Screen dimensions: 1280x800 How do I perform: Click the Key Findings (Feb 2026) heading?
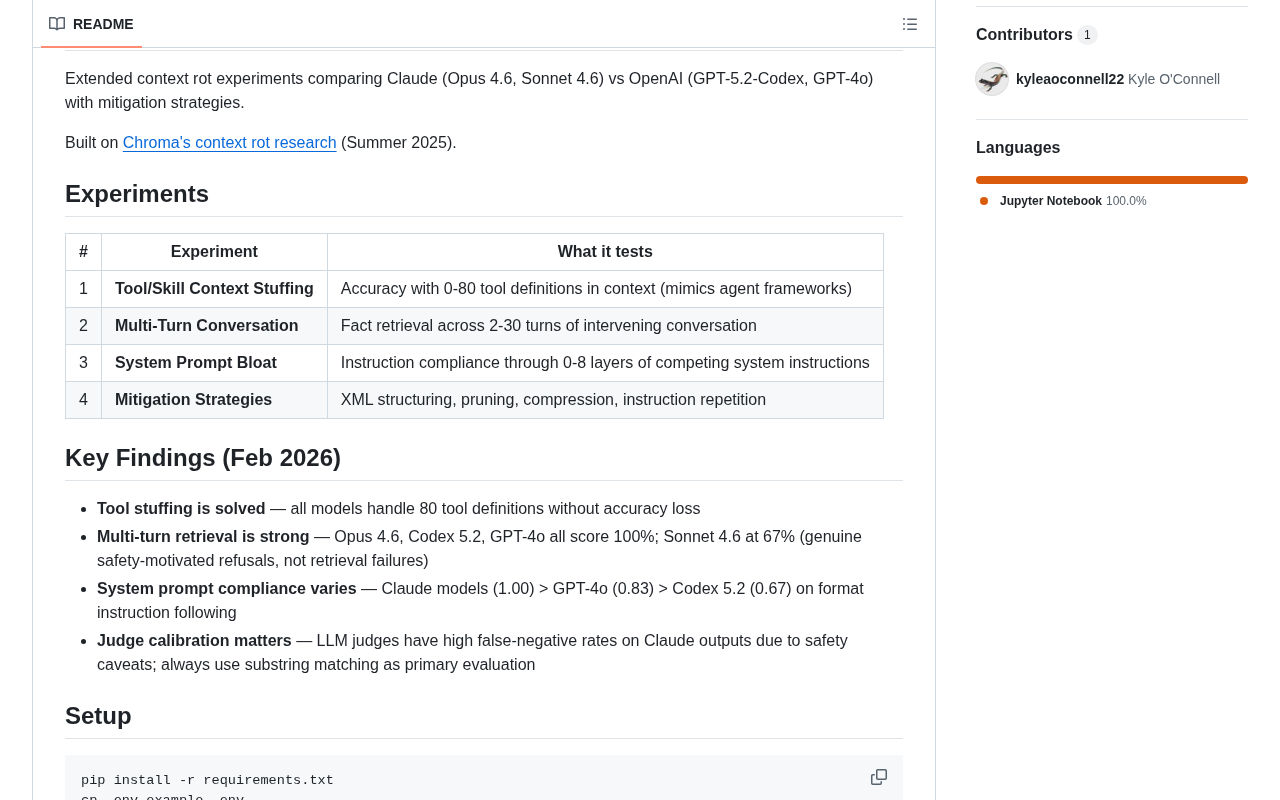[x=203, y=458]
